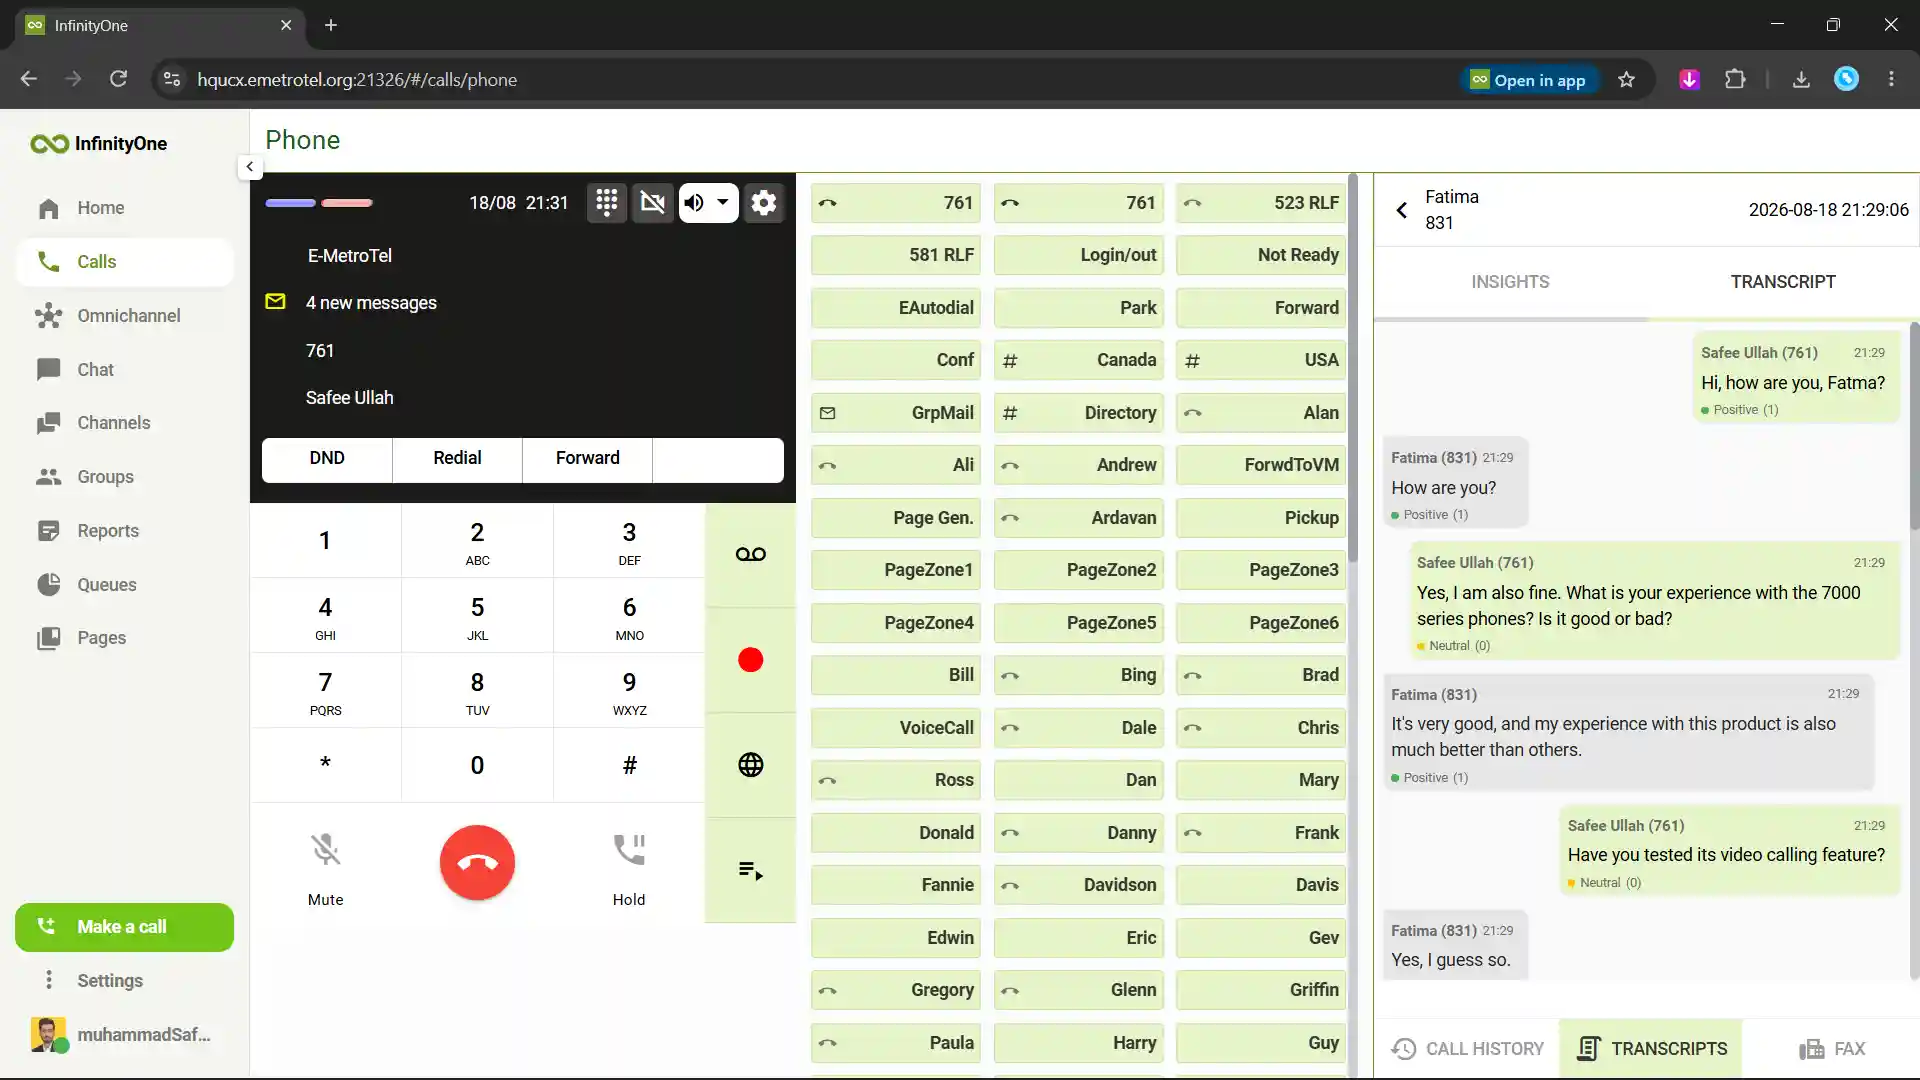This screenshot has width=1920, height=1080.
Task: Reload the page in browser
Action: (118, 79)
